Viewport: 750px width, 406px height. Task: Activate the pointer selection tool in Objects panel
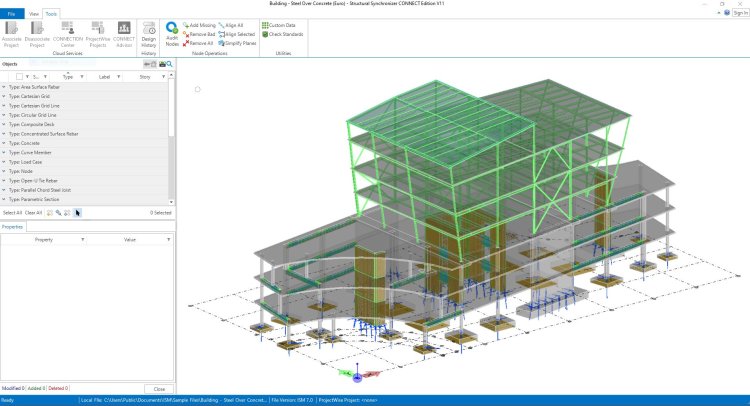[x=78, y=212]
